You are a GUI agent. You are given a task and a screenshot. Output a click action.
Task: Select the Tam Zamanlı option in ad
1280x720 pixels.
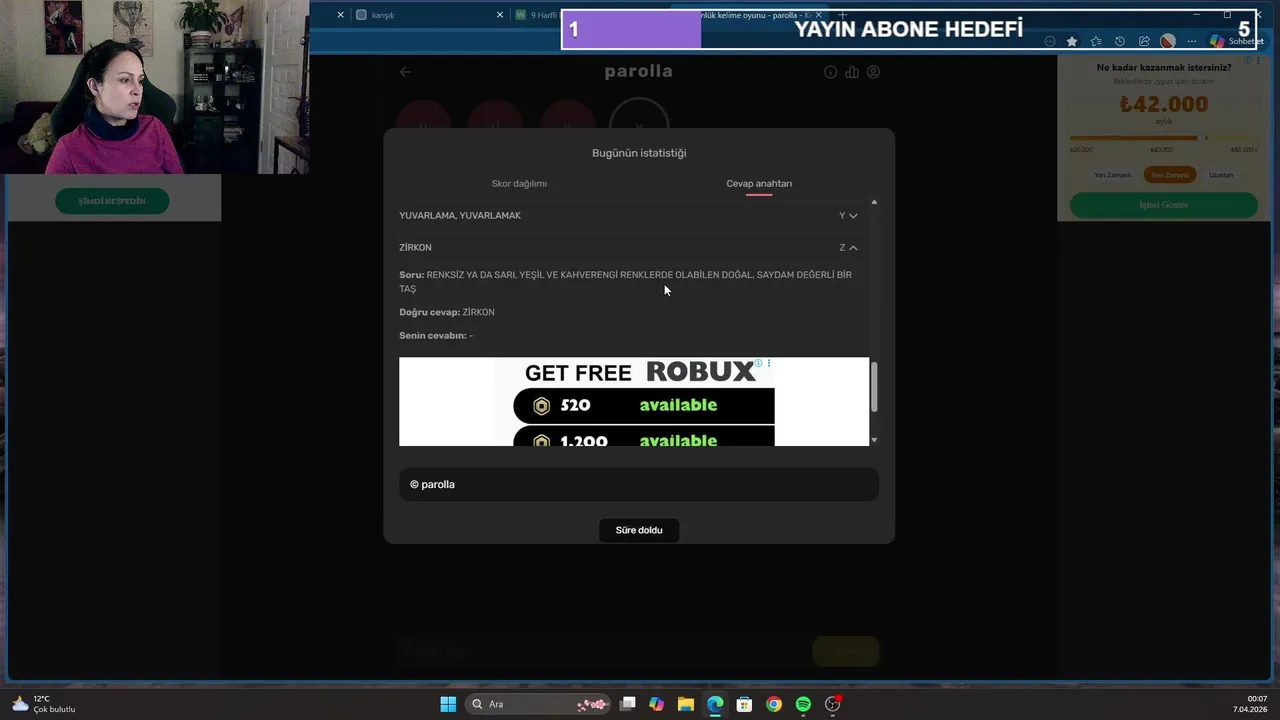pos(1170,175)
